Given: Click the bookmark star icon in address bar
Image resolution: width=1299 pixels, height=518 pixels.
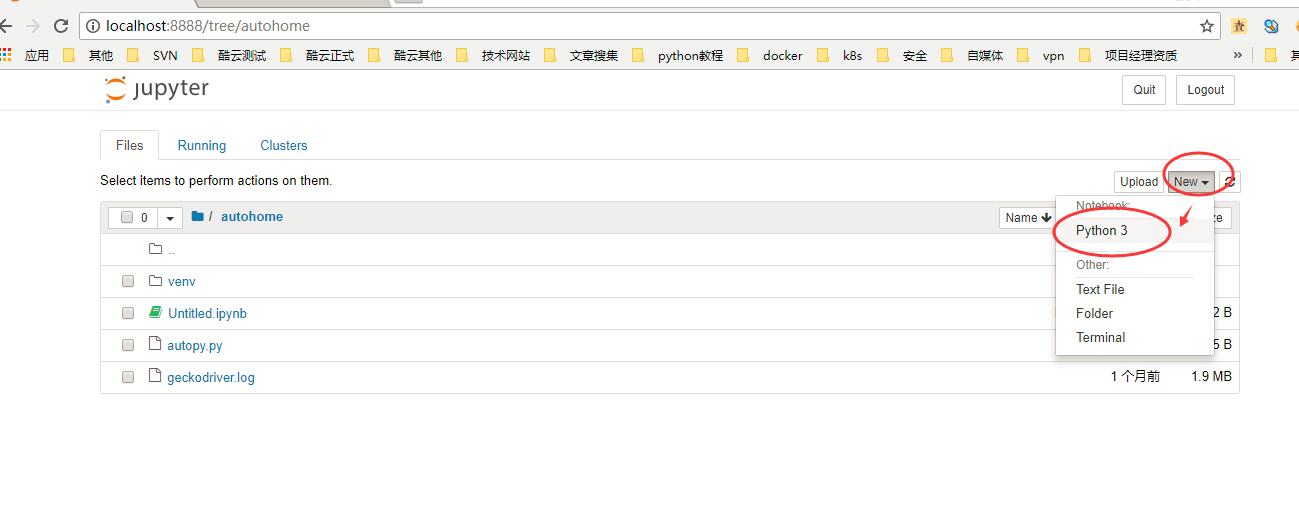Looking at the screenshot, I should pos(1207,26).
